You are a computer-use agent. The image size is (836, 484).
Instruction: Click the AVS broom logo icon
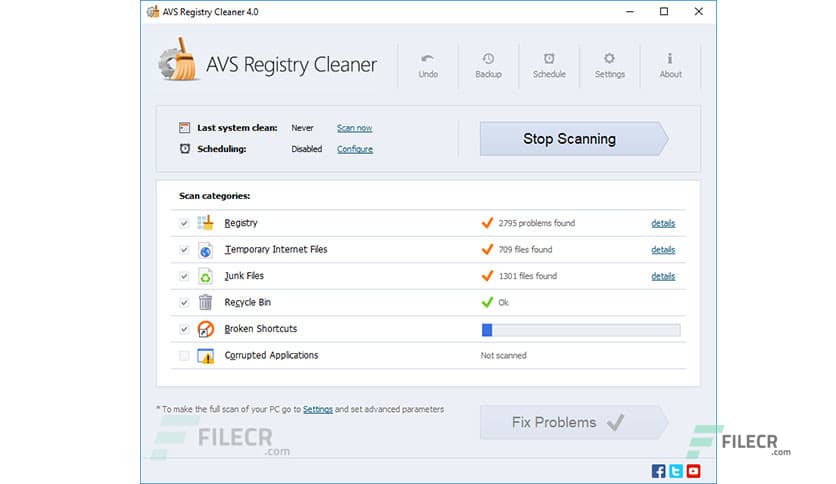[179, 60]
